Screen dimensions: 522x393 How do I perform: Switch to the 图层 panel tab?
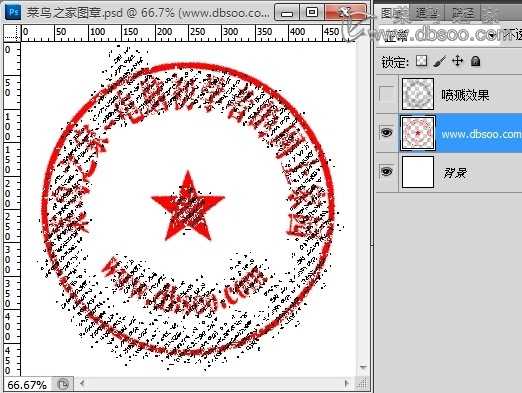point(392,13)
